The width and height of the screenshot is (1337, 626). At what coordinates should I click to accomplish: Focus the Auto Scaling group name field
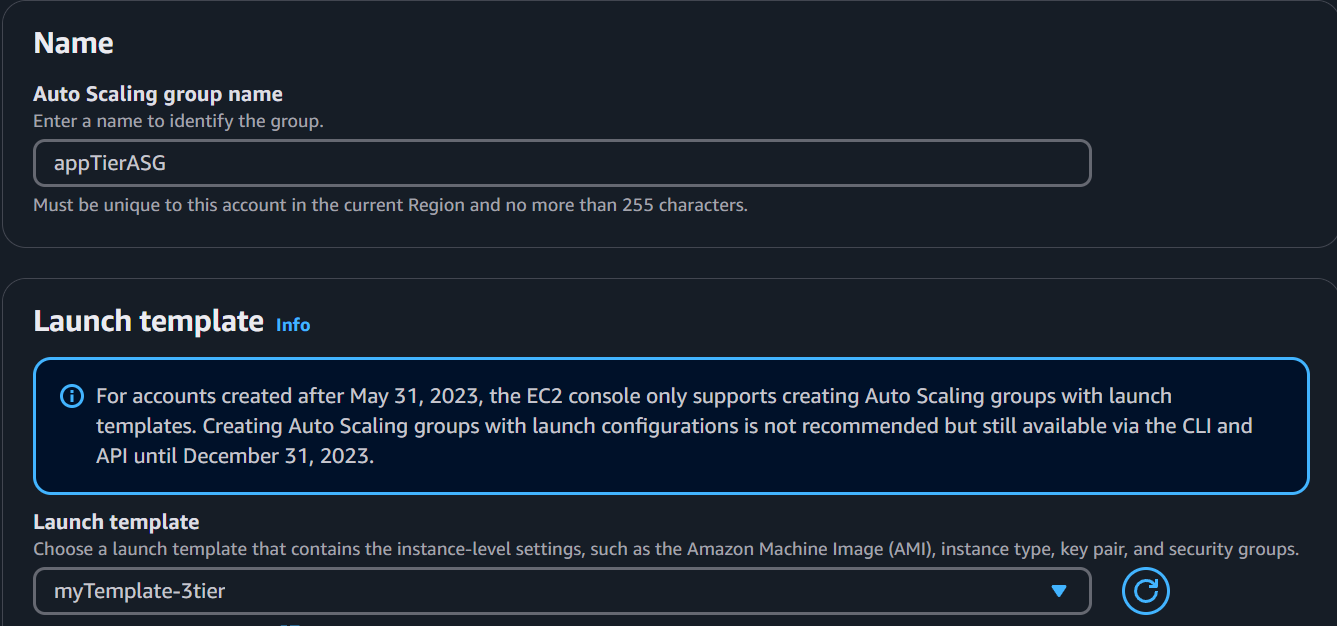pos(562,163)
